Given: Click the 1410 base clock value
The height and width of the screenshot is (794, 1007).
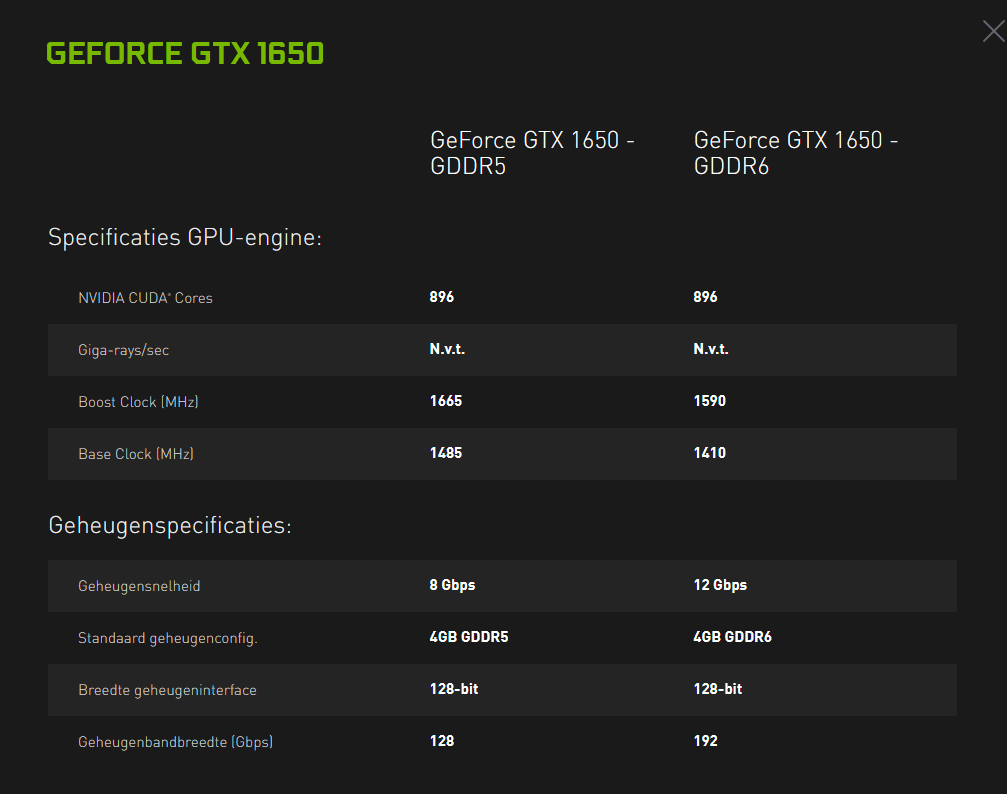Looking at the screenshot, I should point(710,453).
